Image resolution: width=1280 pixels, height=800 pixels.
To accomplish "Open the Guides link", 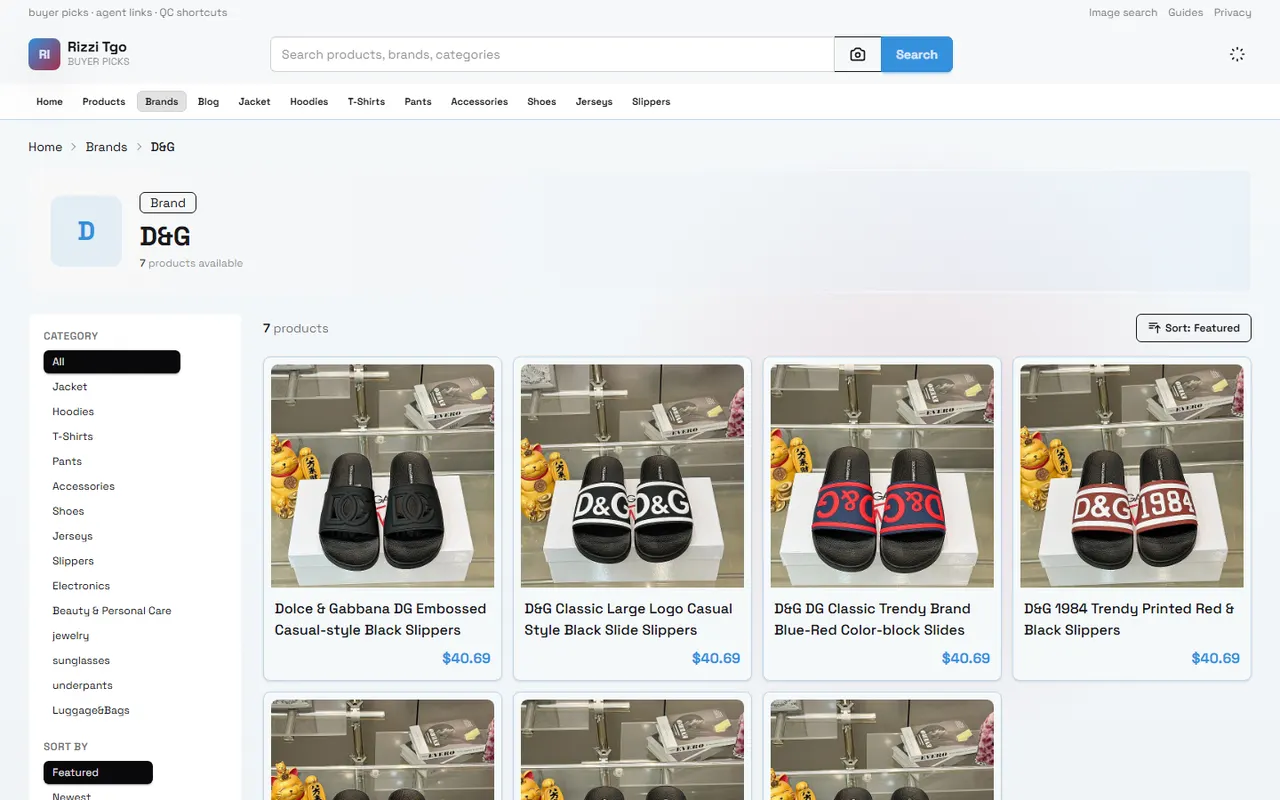I will coord(1186,13).
